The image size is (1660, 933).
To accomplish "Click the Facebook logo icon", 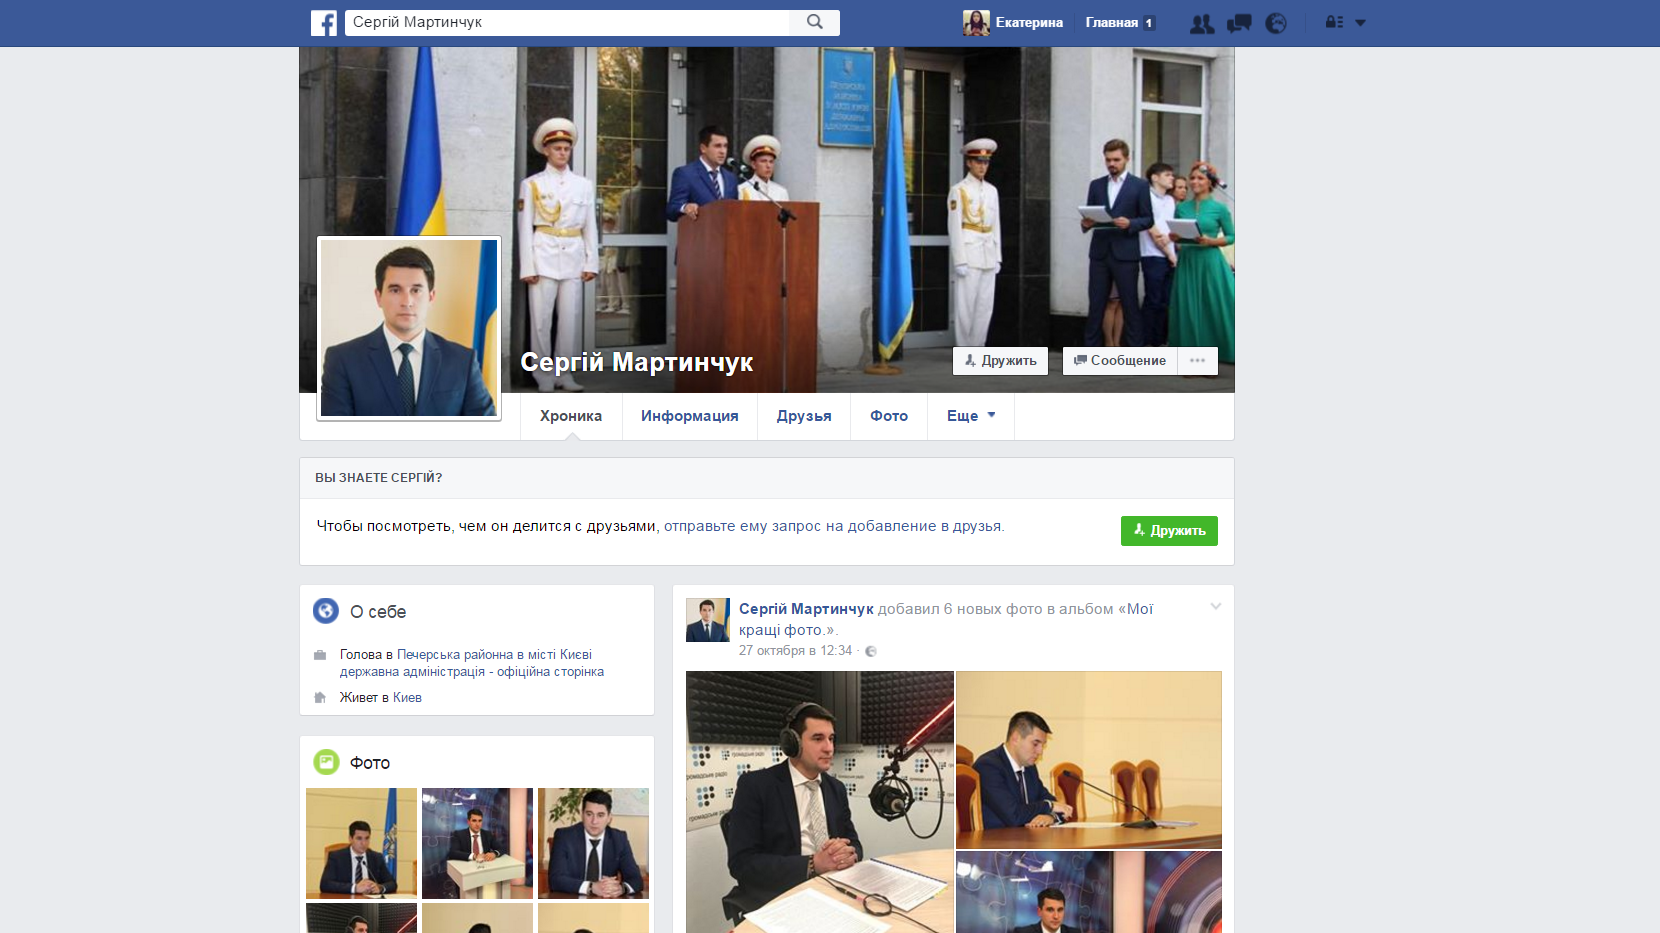I will pos(324,23).
